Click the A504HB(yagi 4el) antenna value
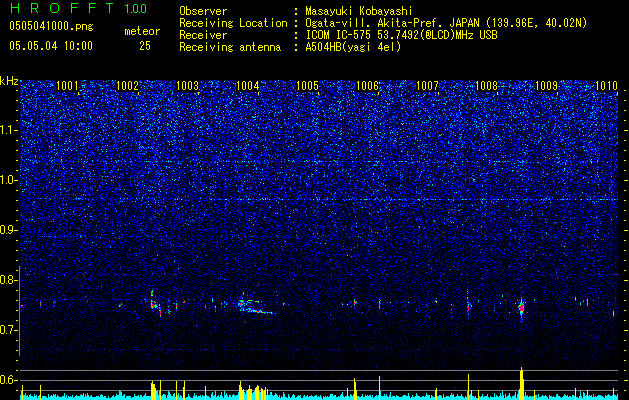The height and width of the screenshot is (400, 629). [353, 47]
